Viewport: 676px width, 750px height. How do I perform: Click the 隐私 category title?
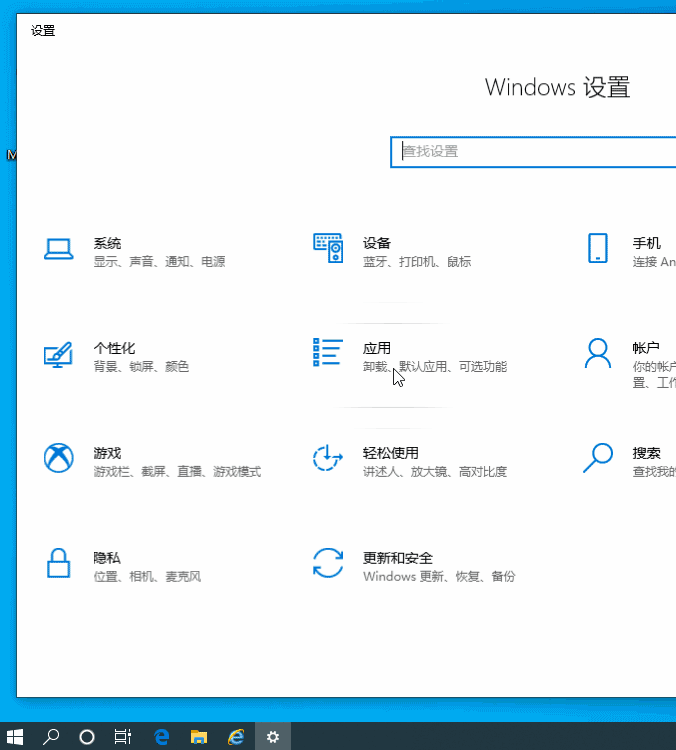pyautogui.click(x=107, y=558)
